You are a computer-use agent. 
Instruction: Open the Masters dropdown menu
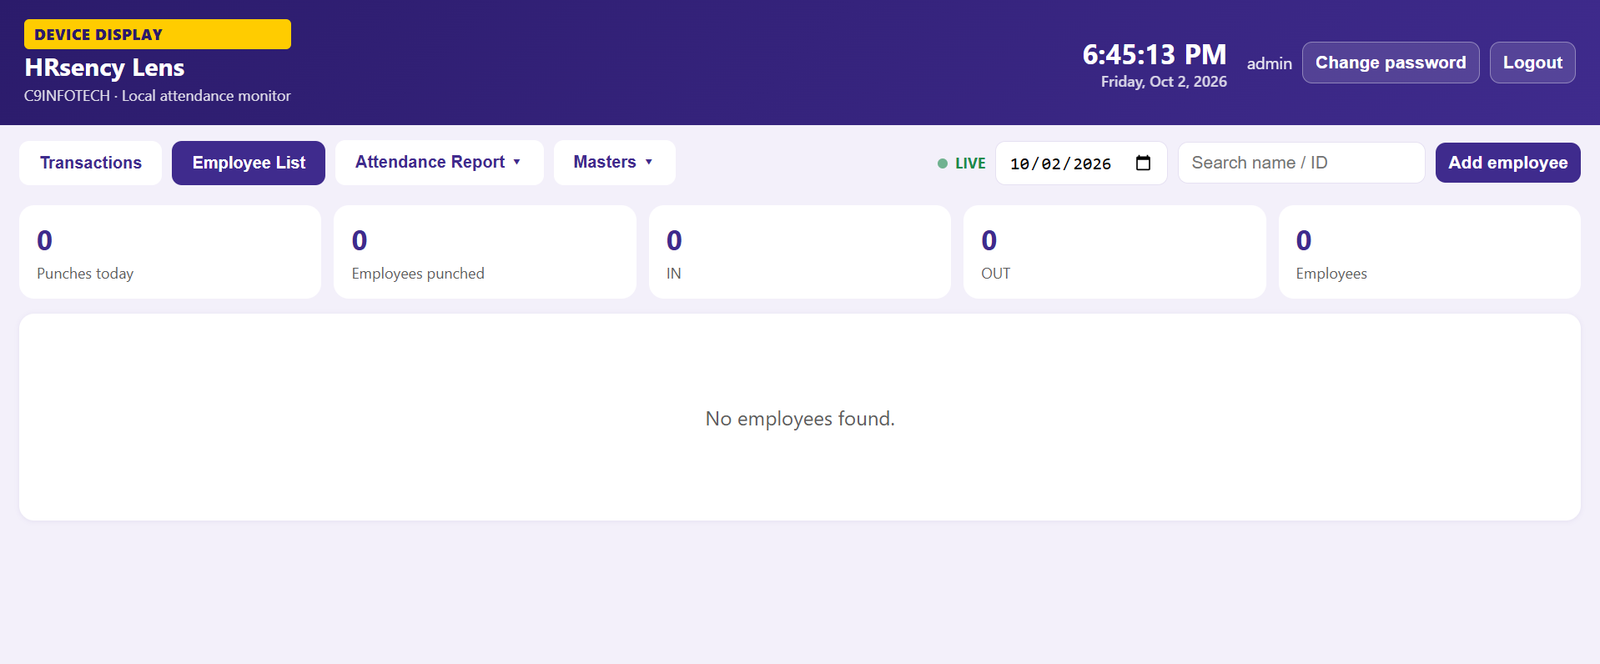coord(614,162)
